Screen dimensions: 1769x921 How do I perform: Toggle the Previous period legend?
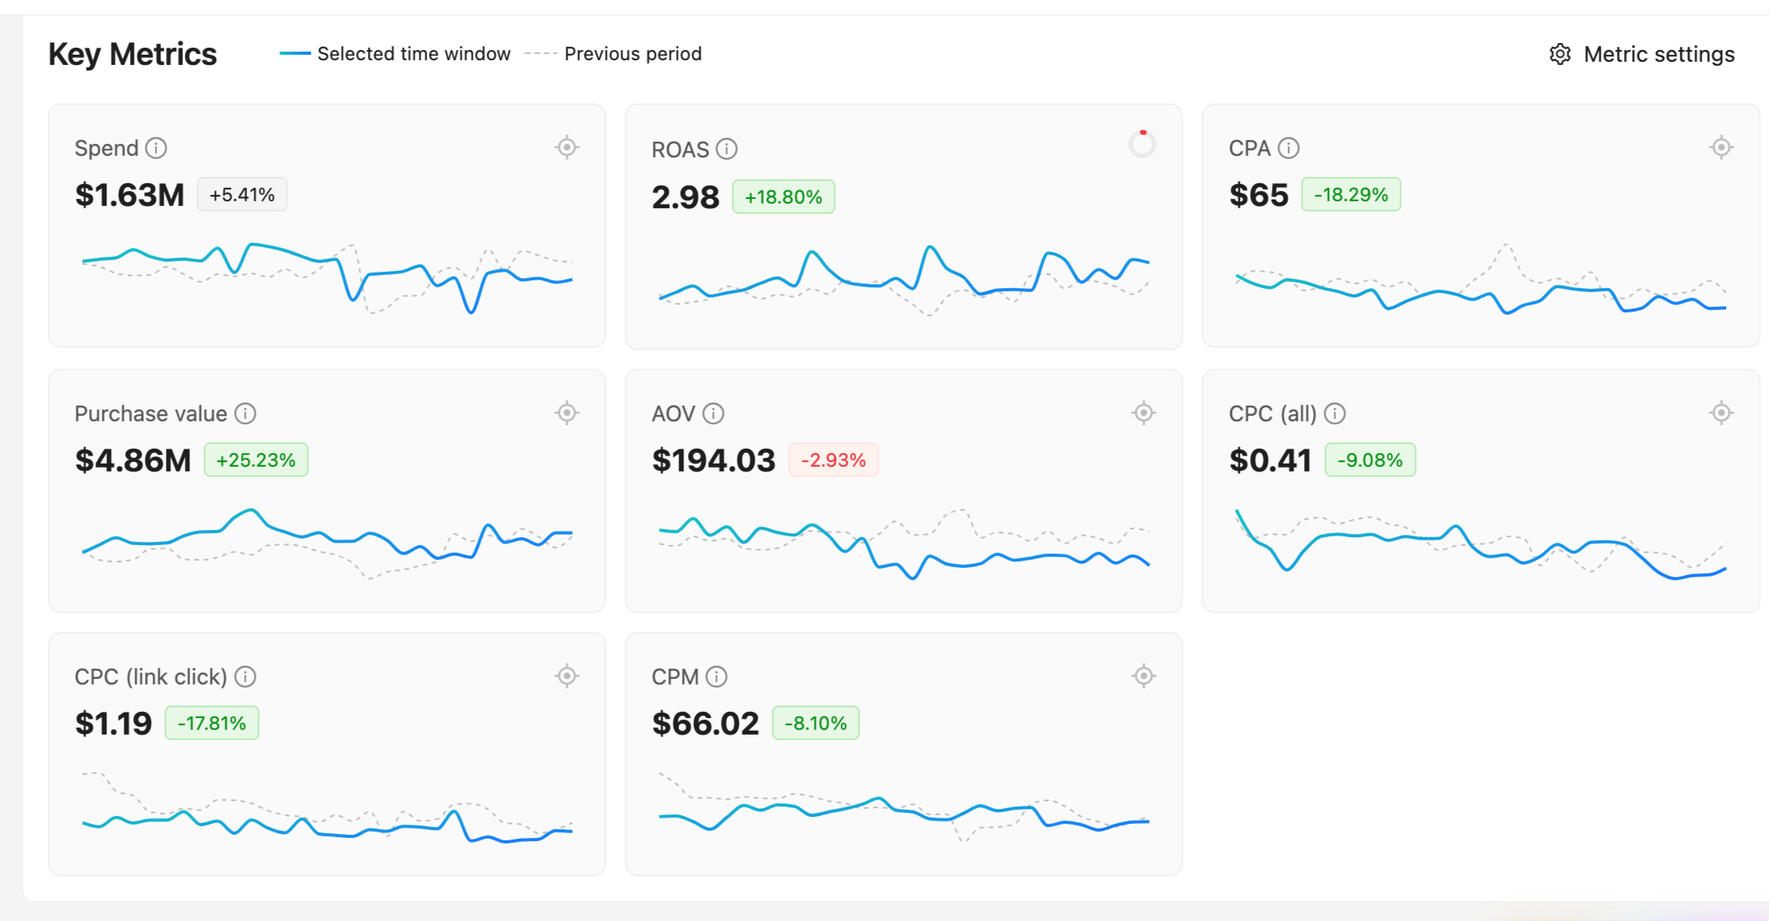coord(614,54)
